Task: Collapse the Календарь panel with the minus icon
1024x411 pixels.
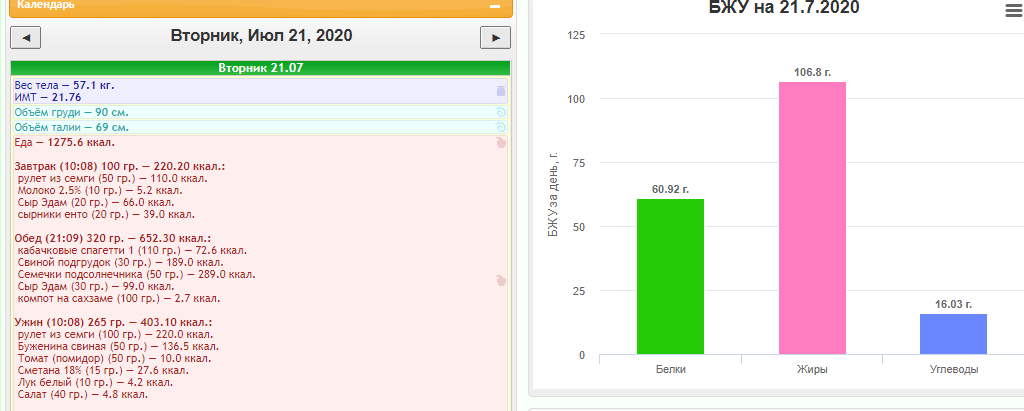Action: pos(495,6)
